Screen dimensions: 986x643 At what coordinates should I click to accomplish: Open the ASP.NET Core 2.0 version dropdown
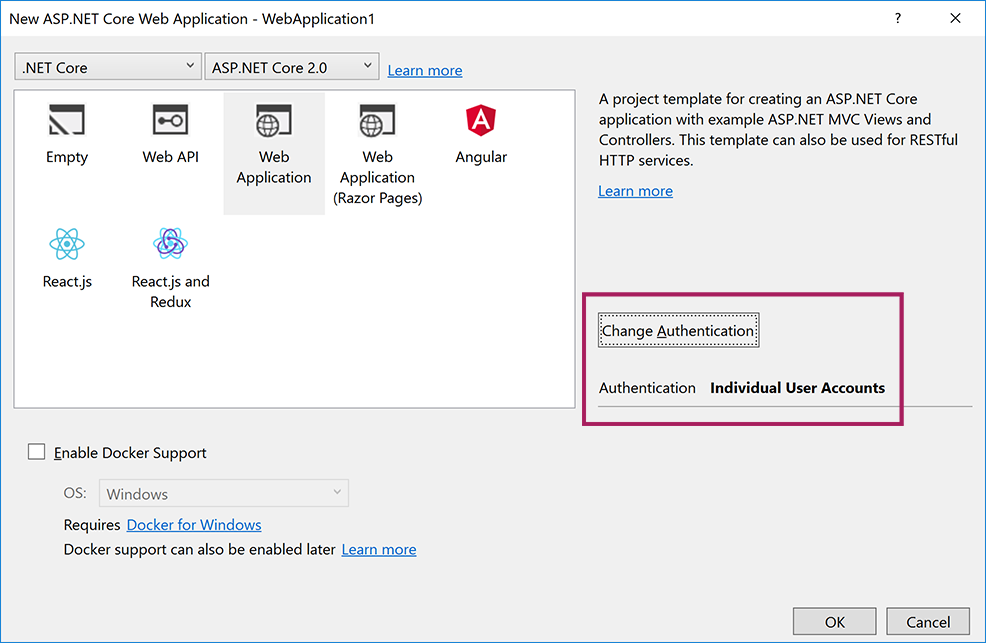tap(291, 66)
